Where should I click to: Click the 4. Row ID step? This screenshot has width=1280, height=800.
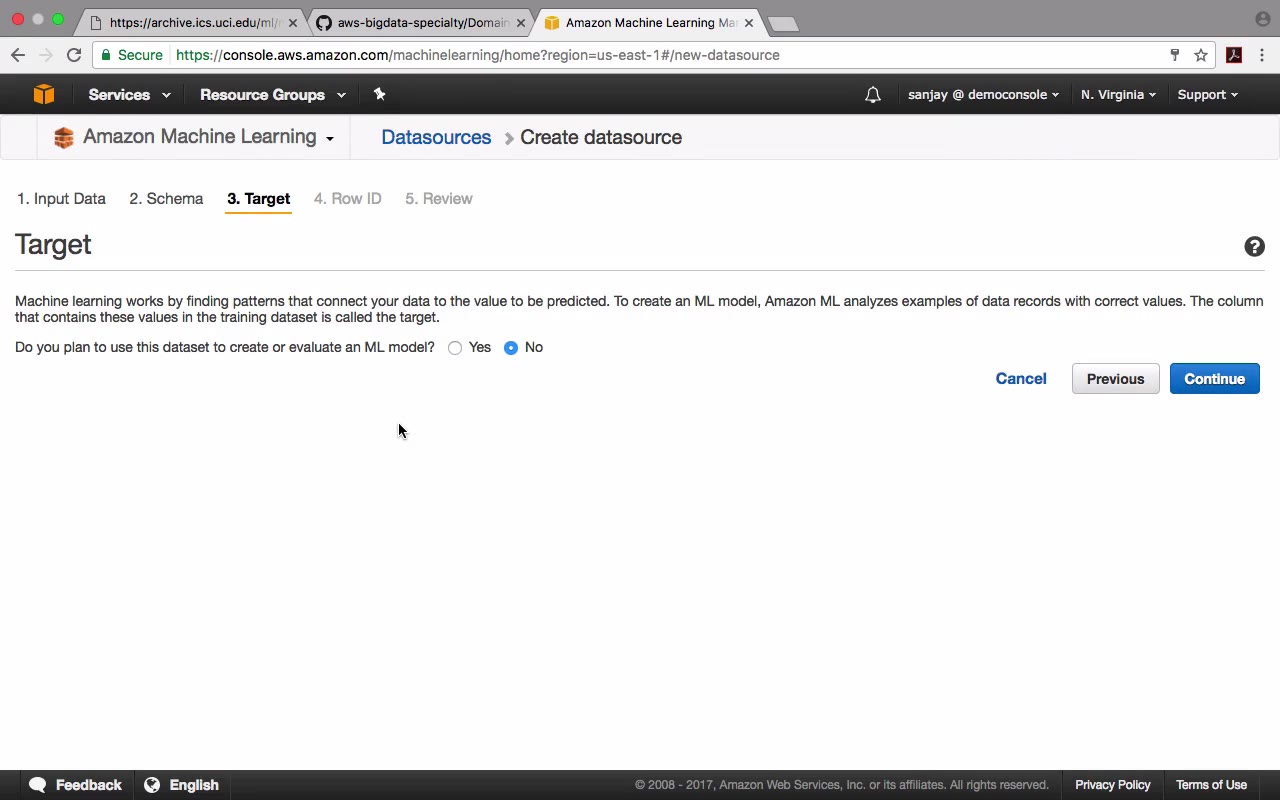(347, 199)
